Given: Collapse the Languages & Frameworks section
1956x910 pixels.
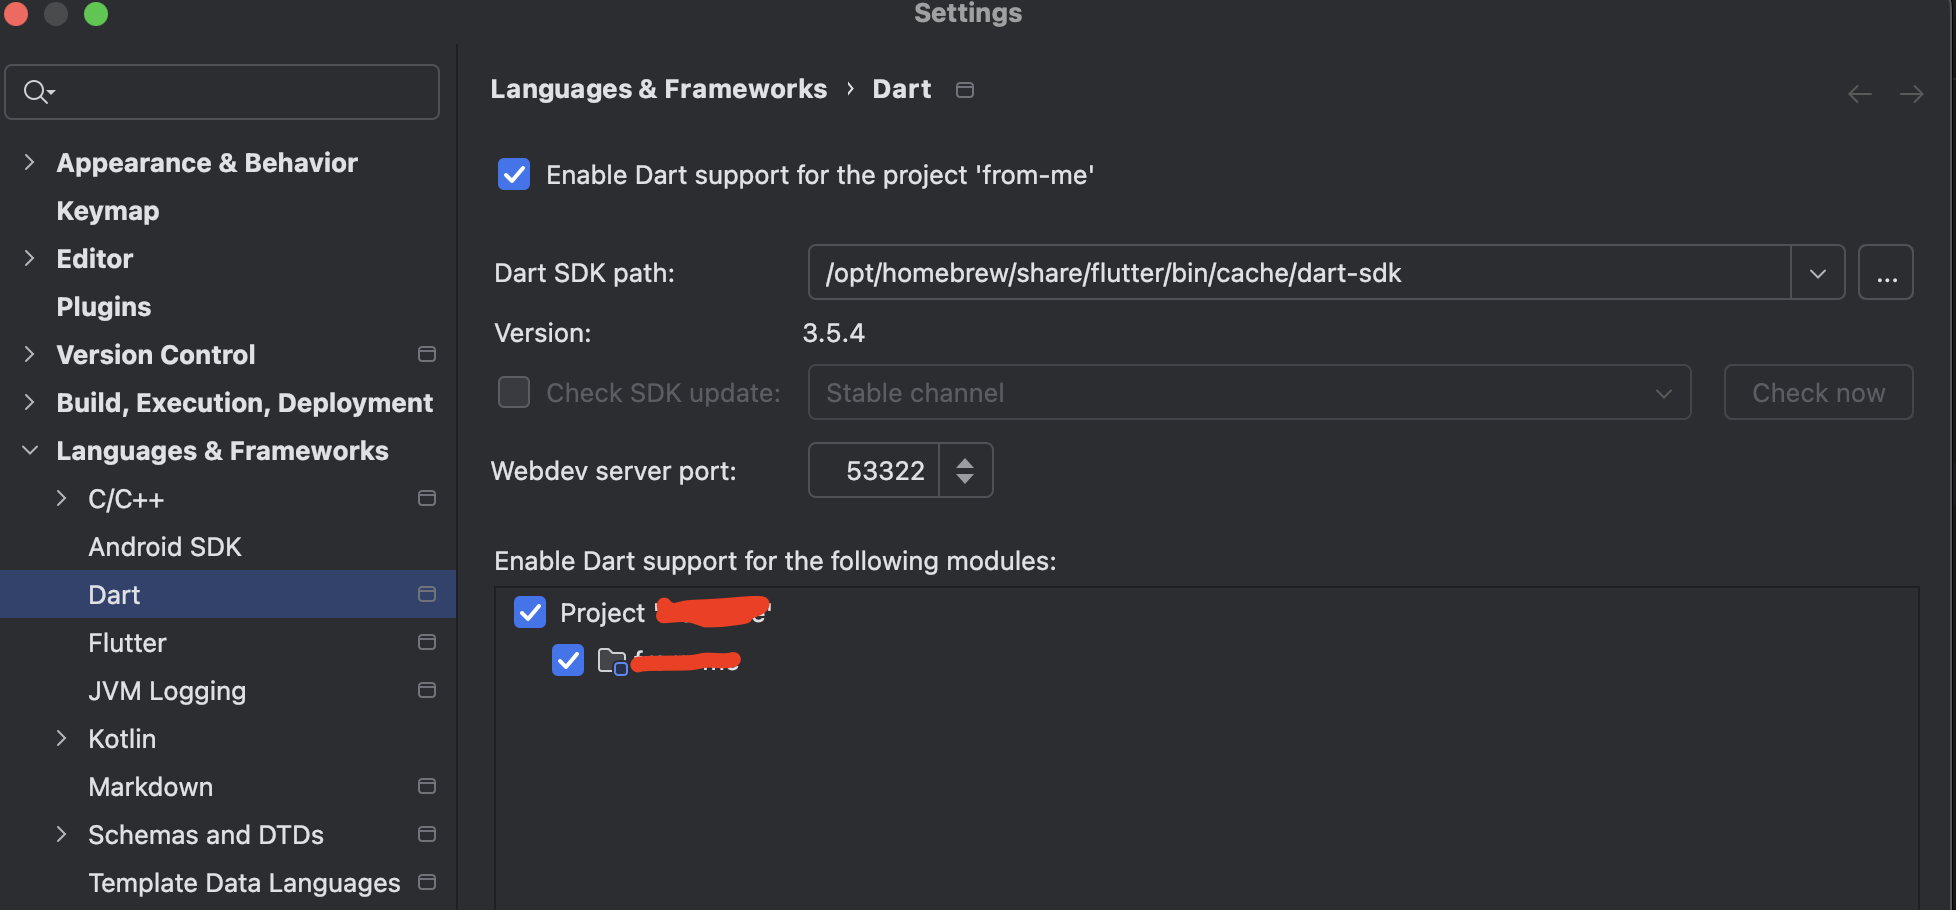Looking at the screenshot, I should tap(29, 450).
